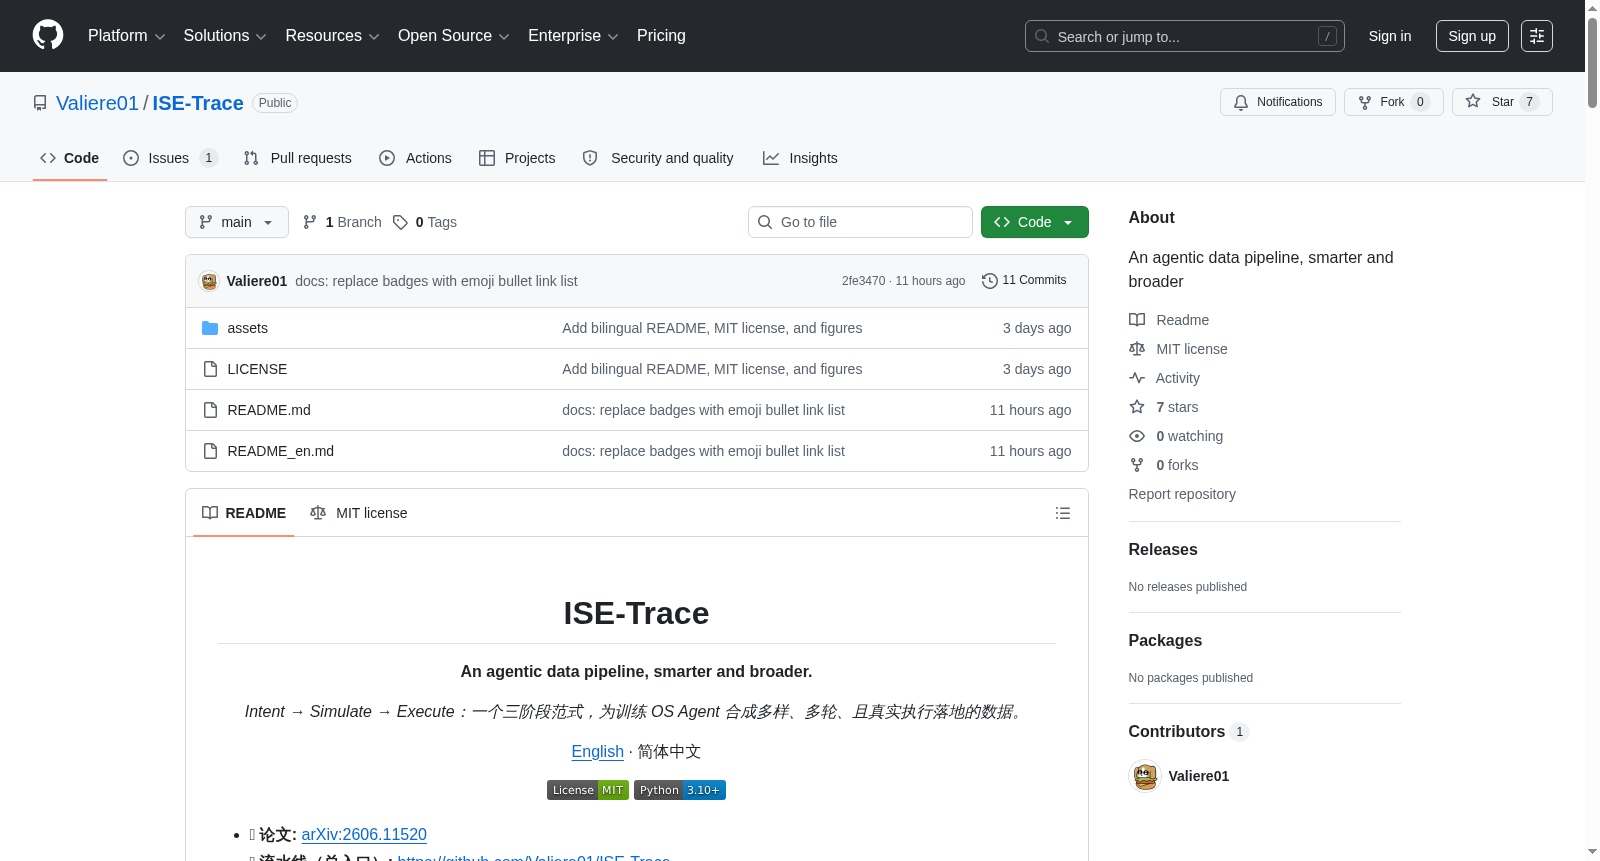
Task: Select the README tab in file viewer
Action: click(x=244, y=513)
